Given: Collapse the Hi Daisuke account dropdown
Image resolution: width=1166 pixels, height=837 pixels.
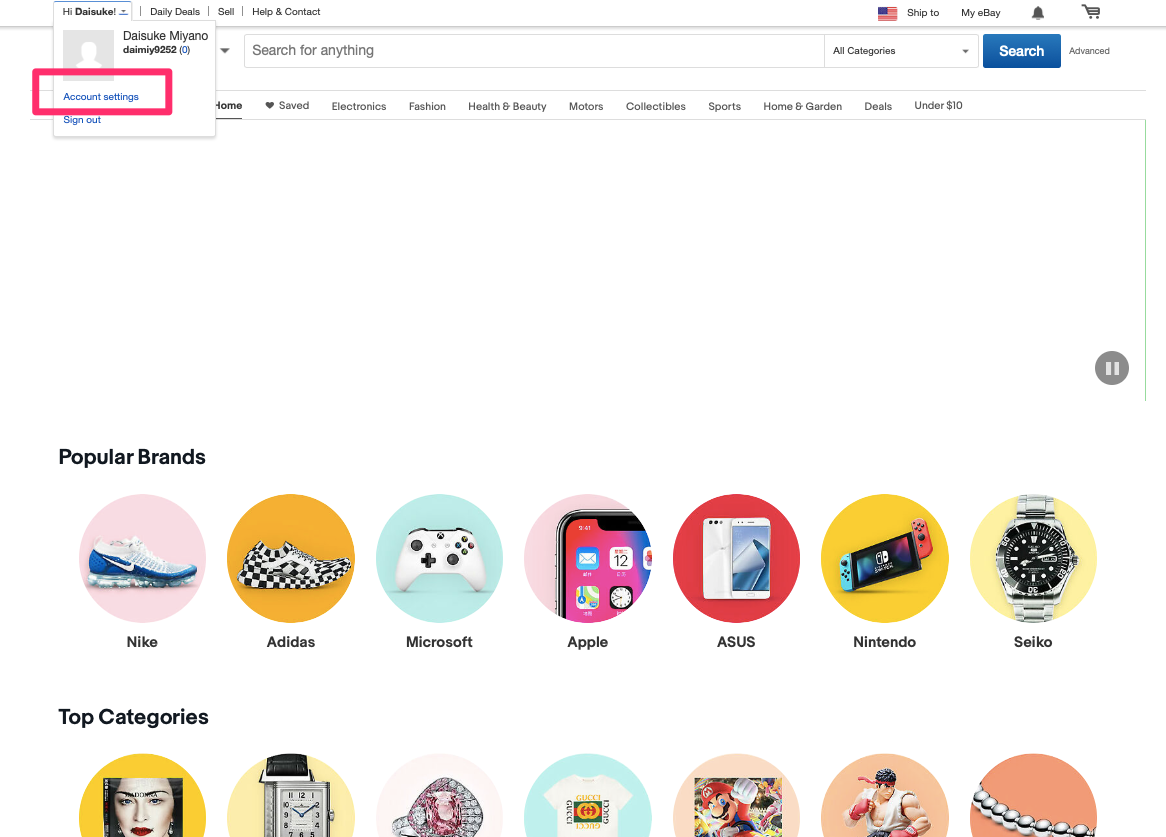Looking at the screenshot, I should click(95, 12).
